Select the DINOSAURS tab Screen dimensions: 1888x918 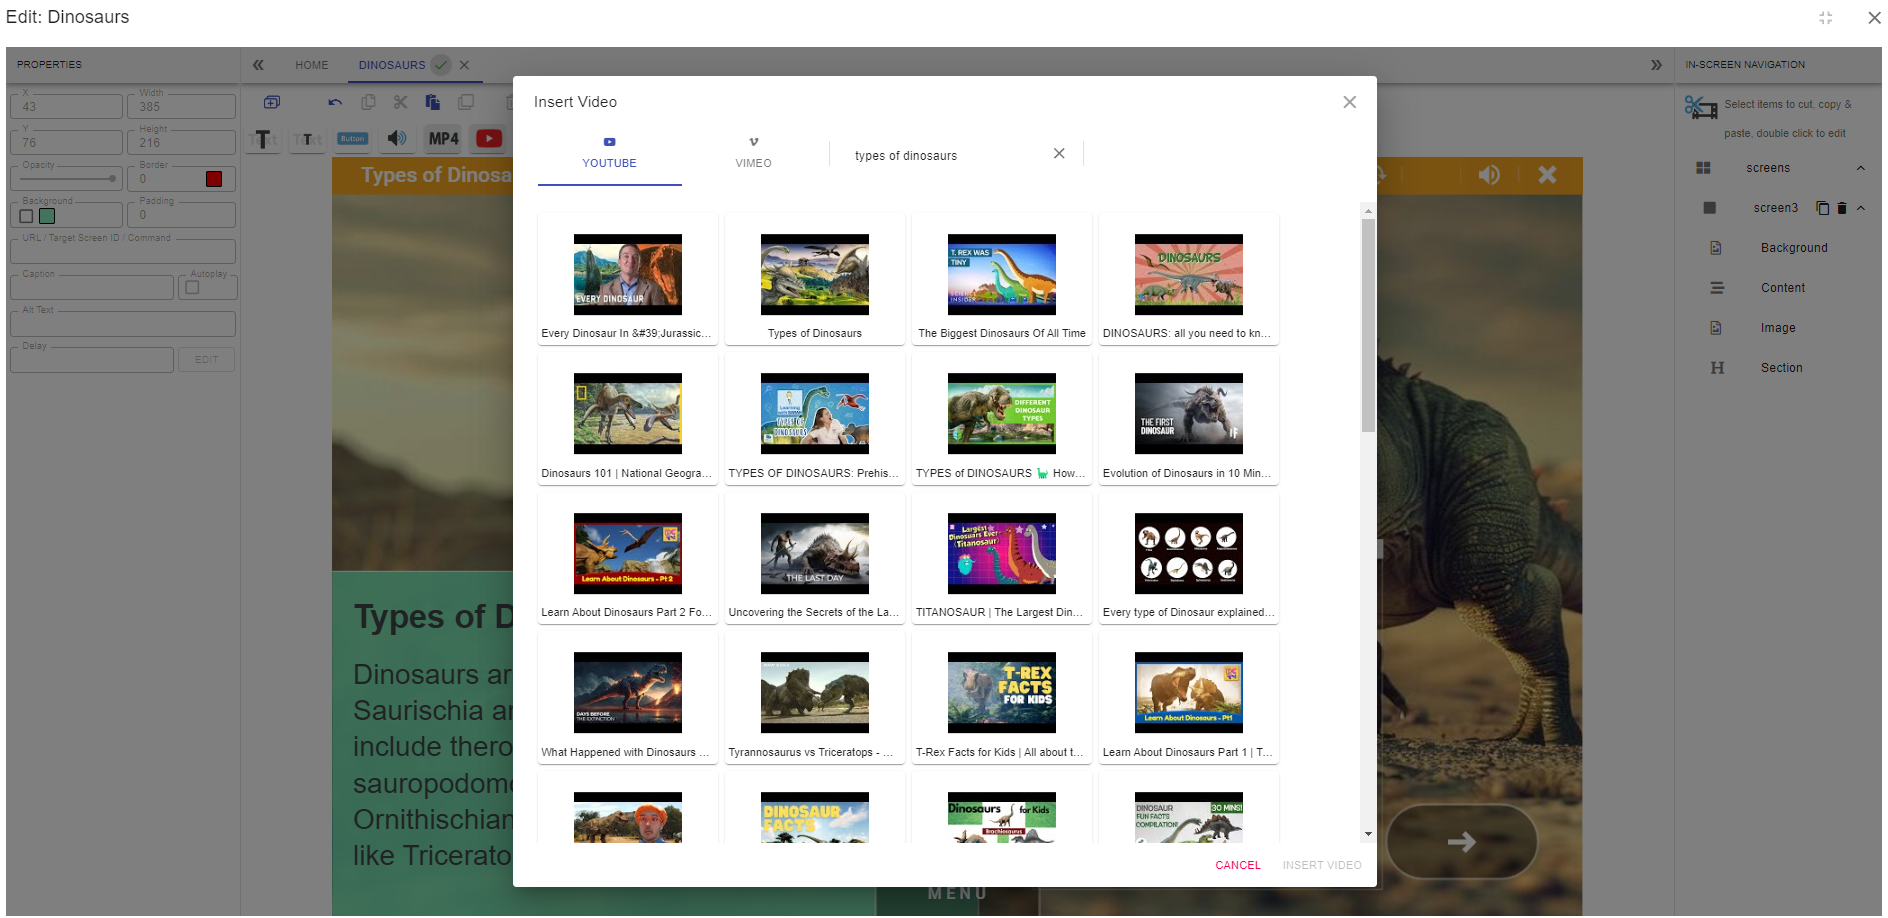[392, 65]
